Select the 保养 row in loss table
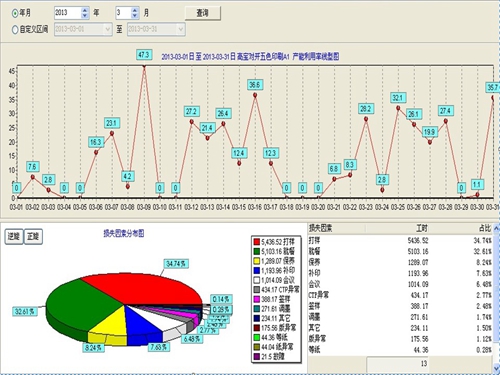The image size is (500, 375). point(400,262)
